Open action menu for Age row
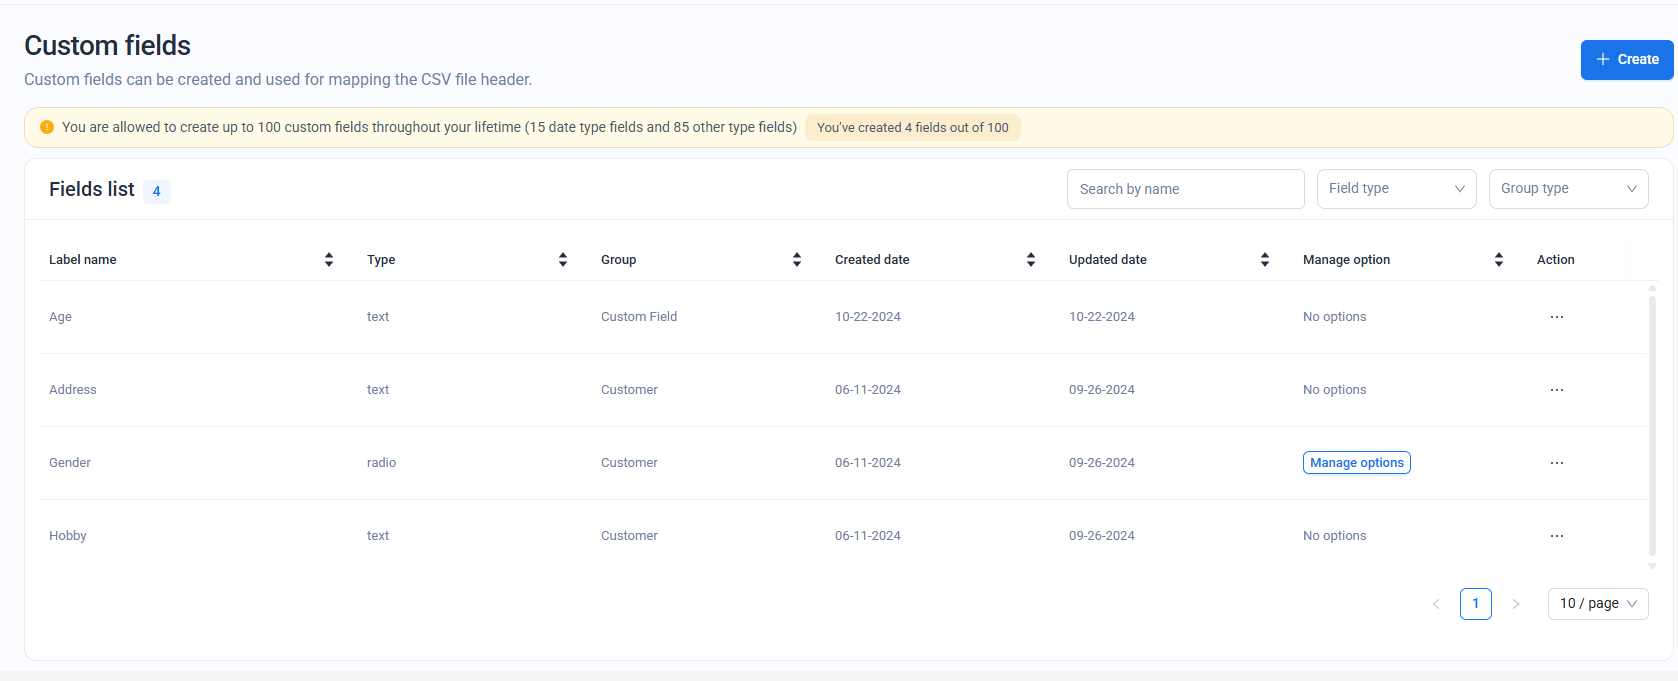This screenshot has height=681, width=1678. (1556, 317)
